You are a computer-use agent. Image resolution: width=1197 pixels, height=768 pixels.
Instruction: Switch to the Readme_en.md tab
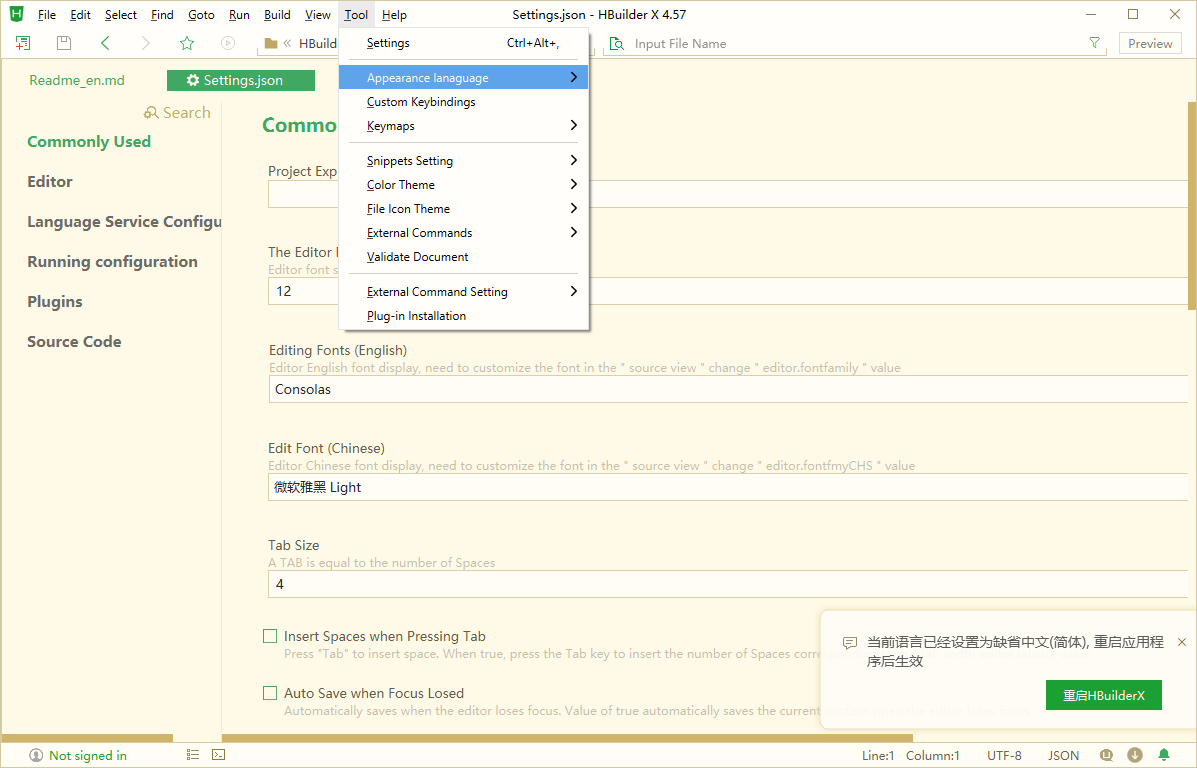77,81
